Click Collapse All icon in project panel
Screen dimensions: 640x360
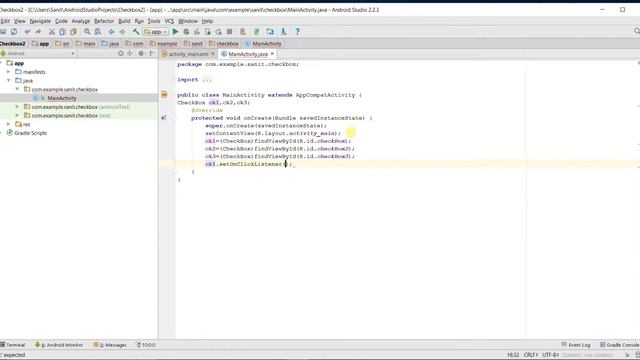click(x=130, y=53)
